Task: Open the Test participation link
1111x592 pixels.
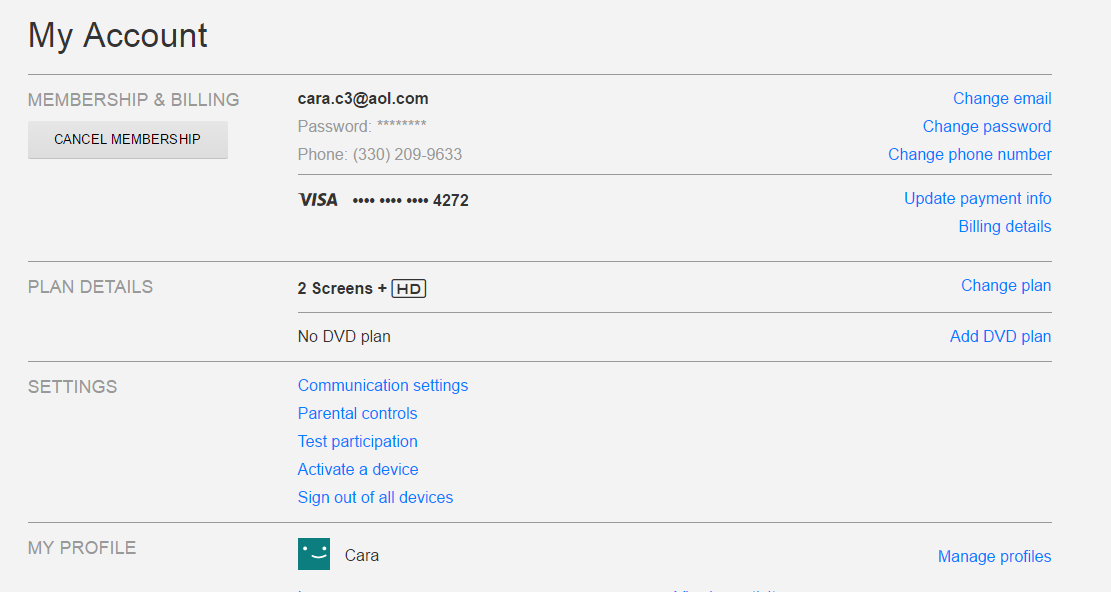Action: click(x=357, y=441)
